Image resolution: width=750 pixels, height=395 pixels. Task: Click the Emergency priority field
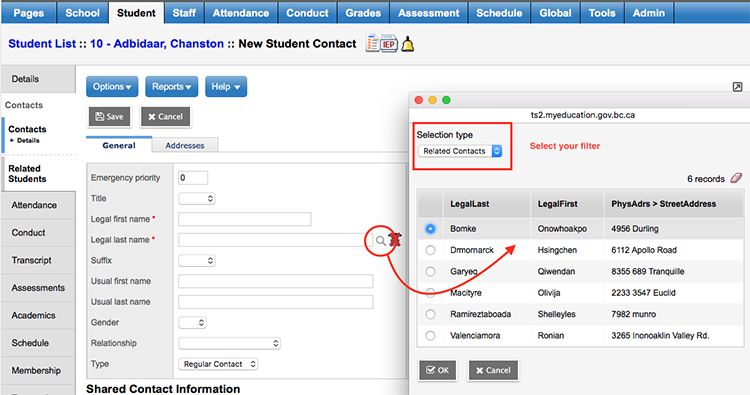click(x=193, y=178)
